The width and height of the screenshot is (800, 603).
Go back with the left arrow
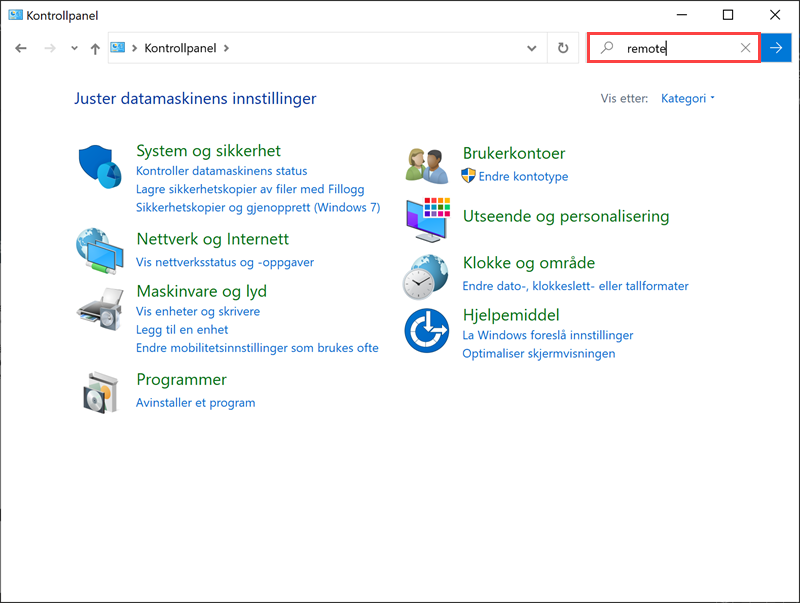20,48
